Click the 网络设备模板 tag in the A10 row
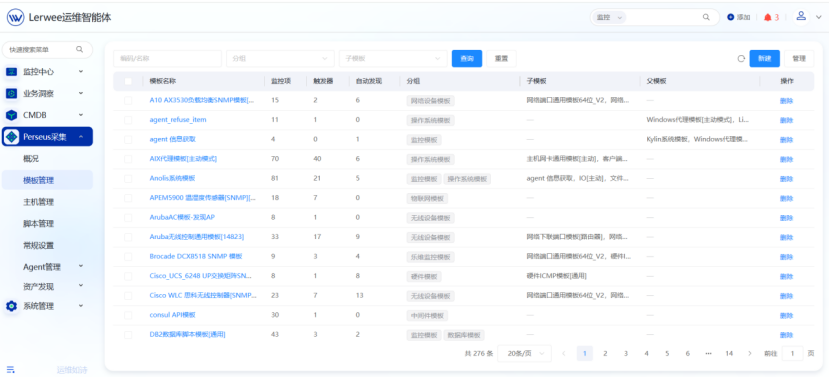The height and width of the screenshot is (377, 829). (x=430, y=100)
